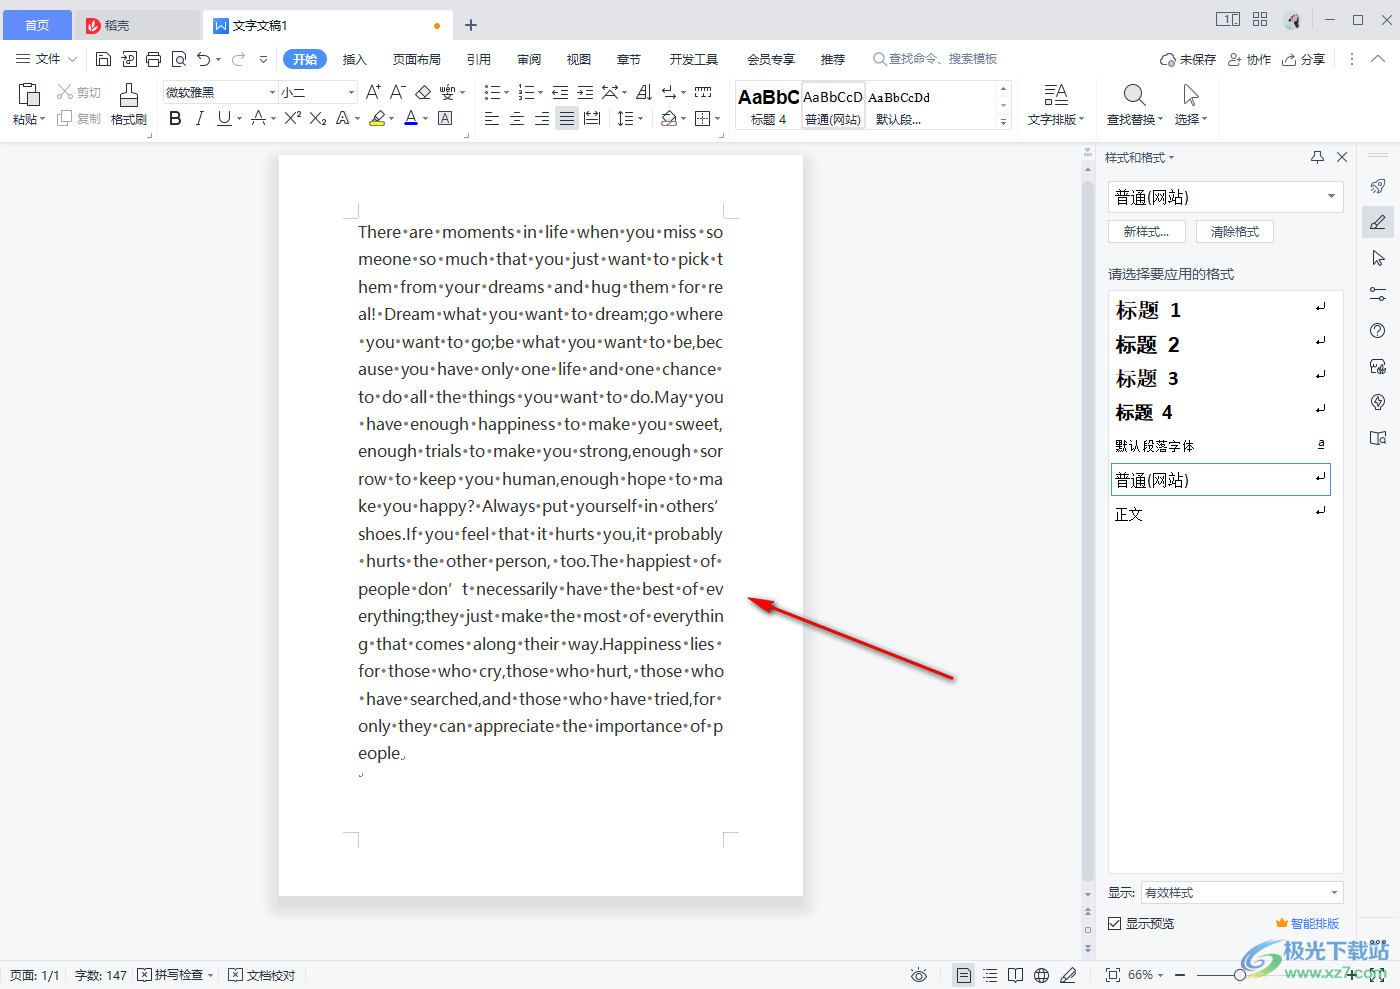Screen dimensions: 1400x989
Task: Open the rocket icon in right sidebar
Action: coord(1378,186)
